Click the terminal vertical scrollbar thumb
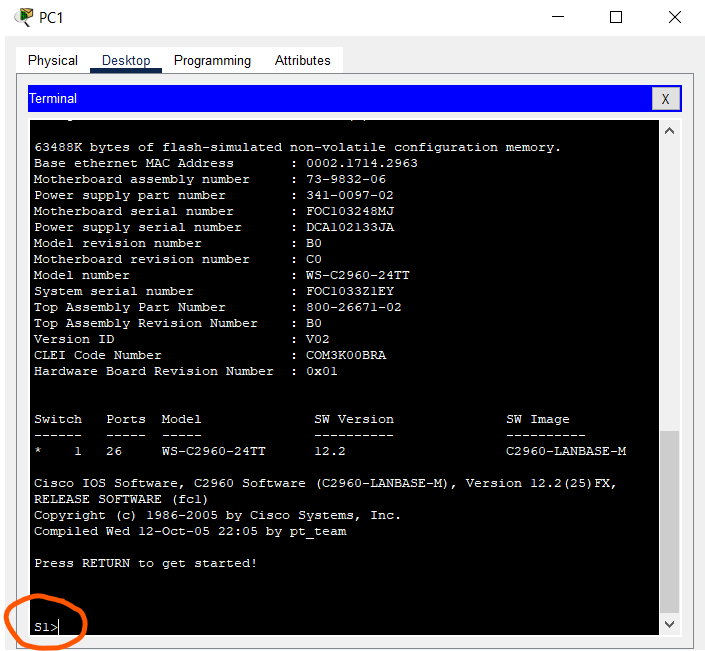 [x=669, y=522]
